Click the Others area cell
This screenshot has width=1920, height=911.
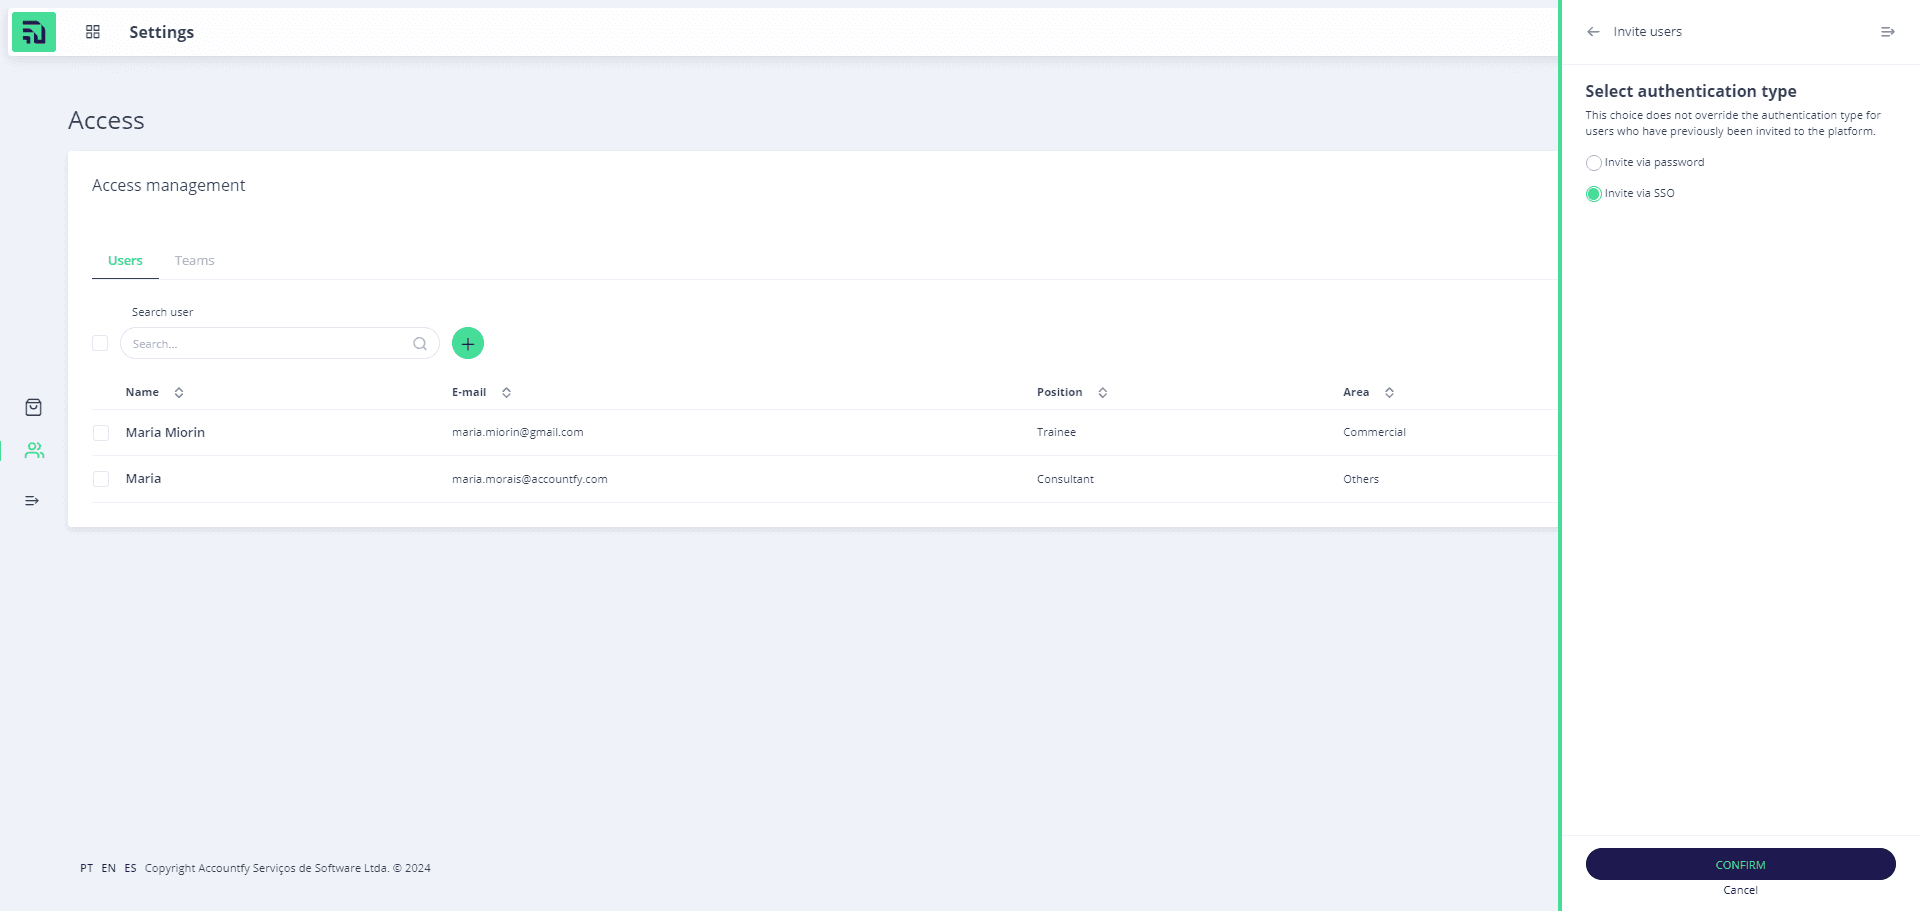click(1360, 479)
